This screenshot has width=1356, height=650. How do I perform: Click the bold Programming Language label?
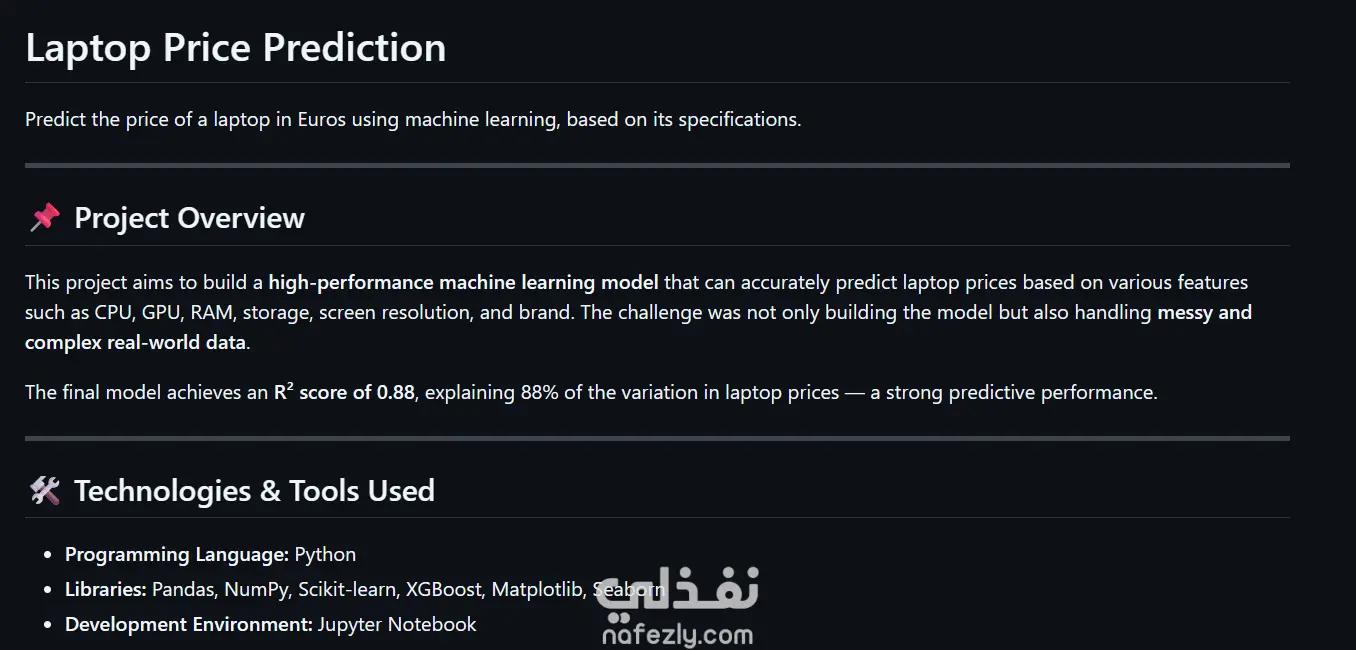(x=177, y=554)
